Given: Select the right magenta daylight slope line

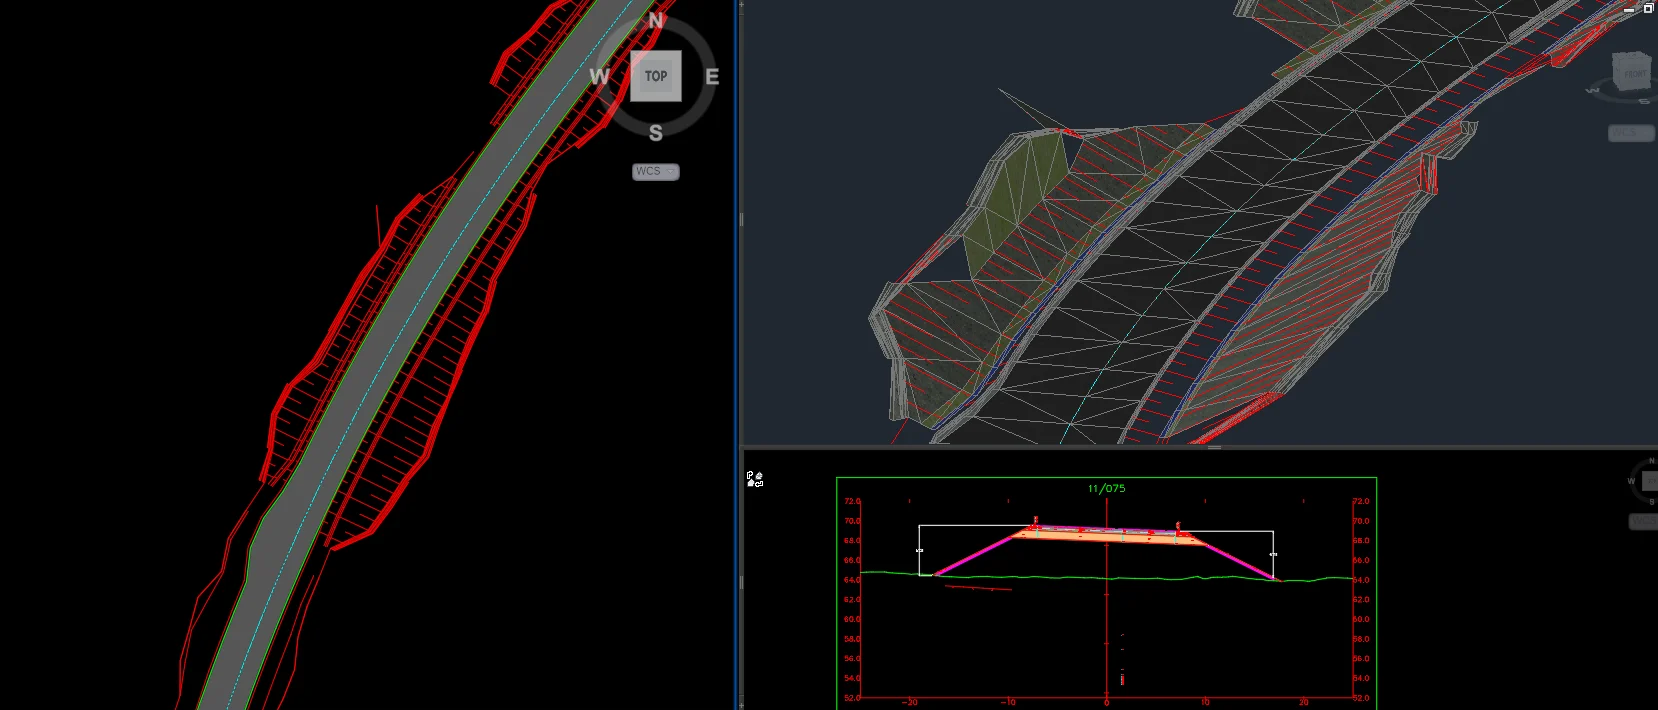Looking at the screenshot, I should 1240,562.
